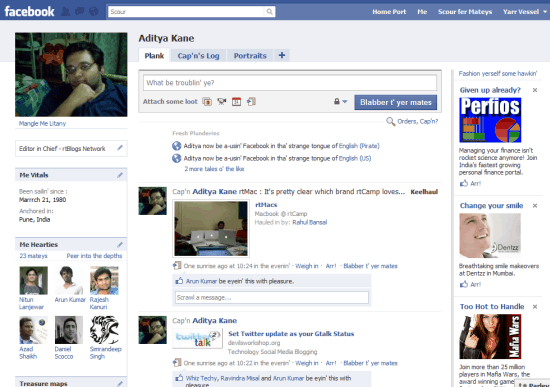Click globe icon beside English (Pirate) story

(176, 146)
